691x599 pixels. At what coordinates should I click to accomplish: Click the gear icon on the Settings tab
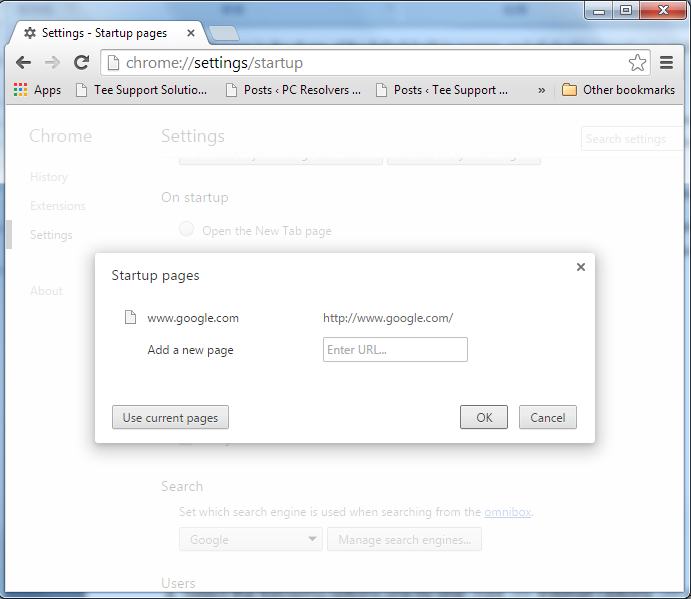click(30, 33)
